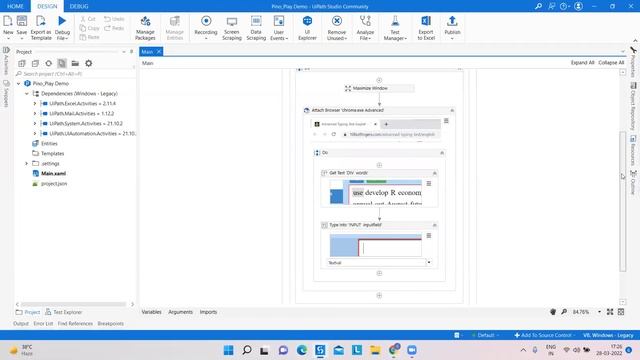
Task: Switch to Test Explorer tab
Action: (x=64, y=312)
